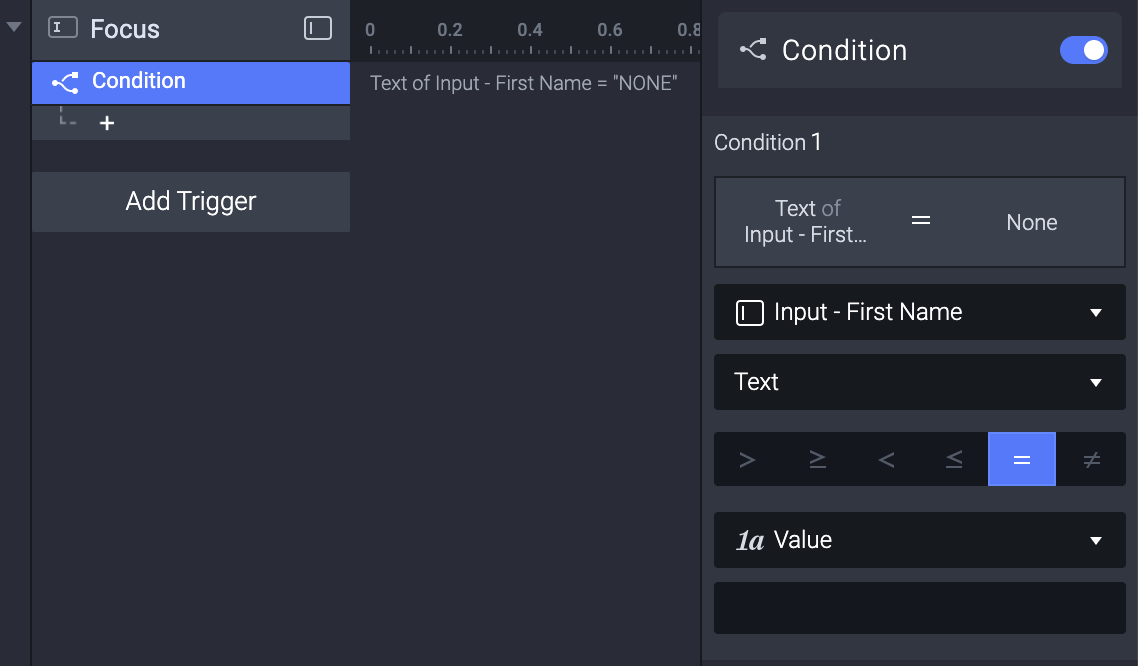Open the Value type dropdown
1138x666 pixels.
click(x=920, y=540)
